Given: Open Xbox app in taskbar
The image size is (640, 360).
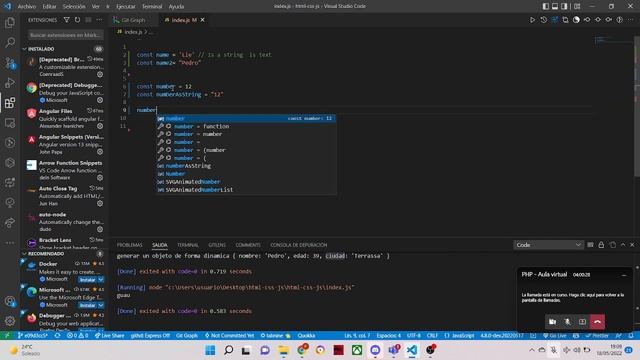Looking at the screenshot, I should tap(357, 350).
